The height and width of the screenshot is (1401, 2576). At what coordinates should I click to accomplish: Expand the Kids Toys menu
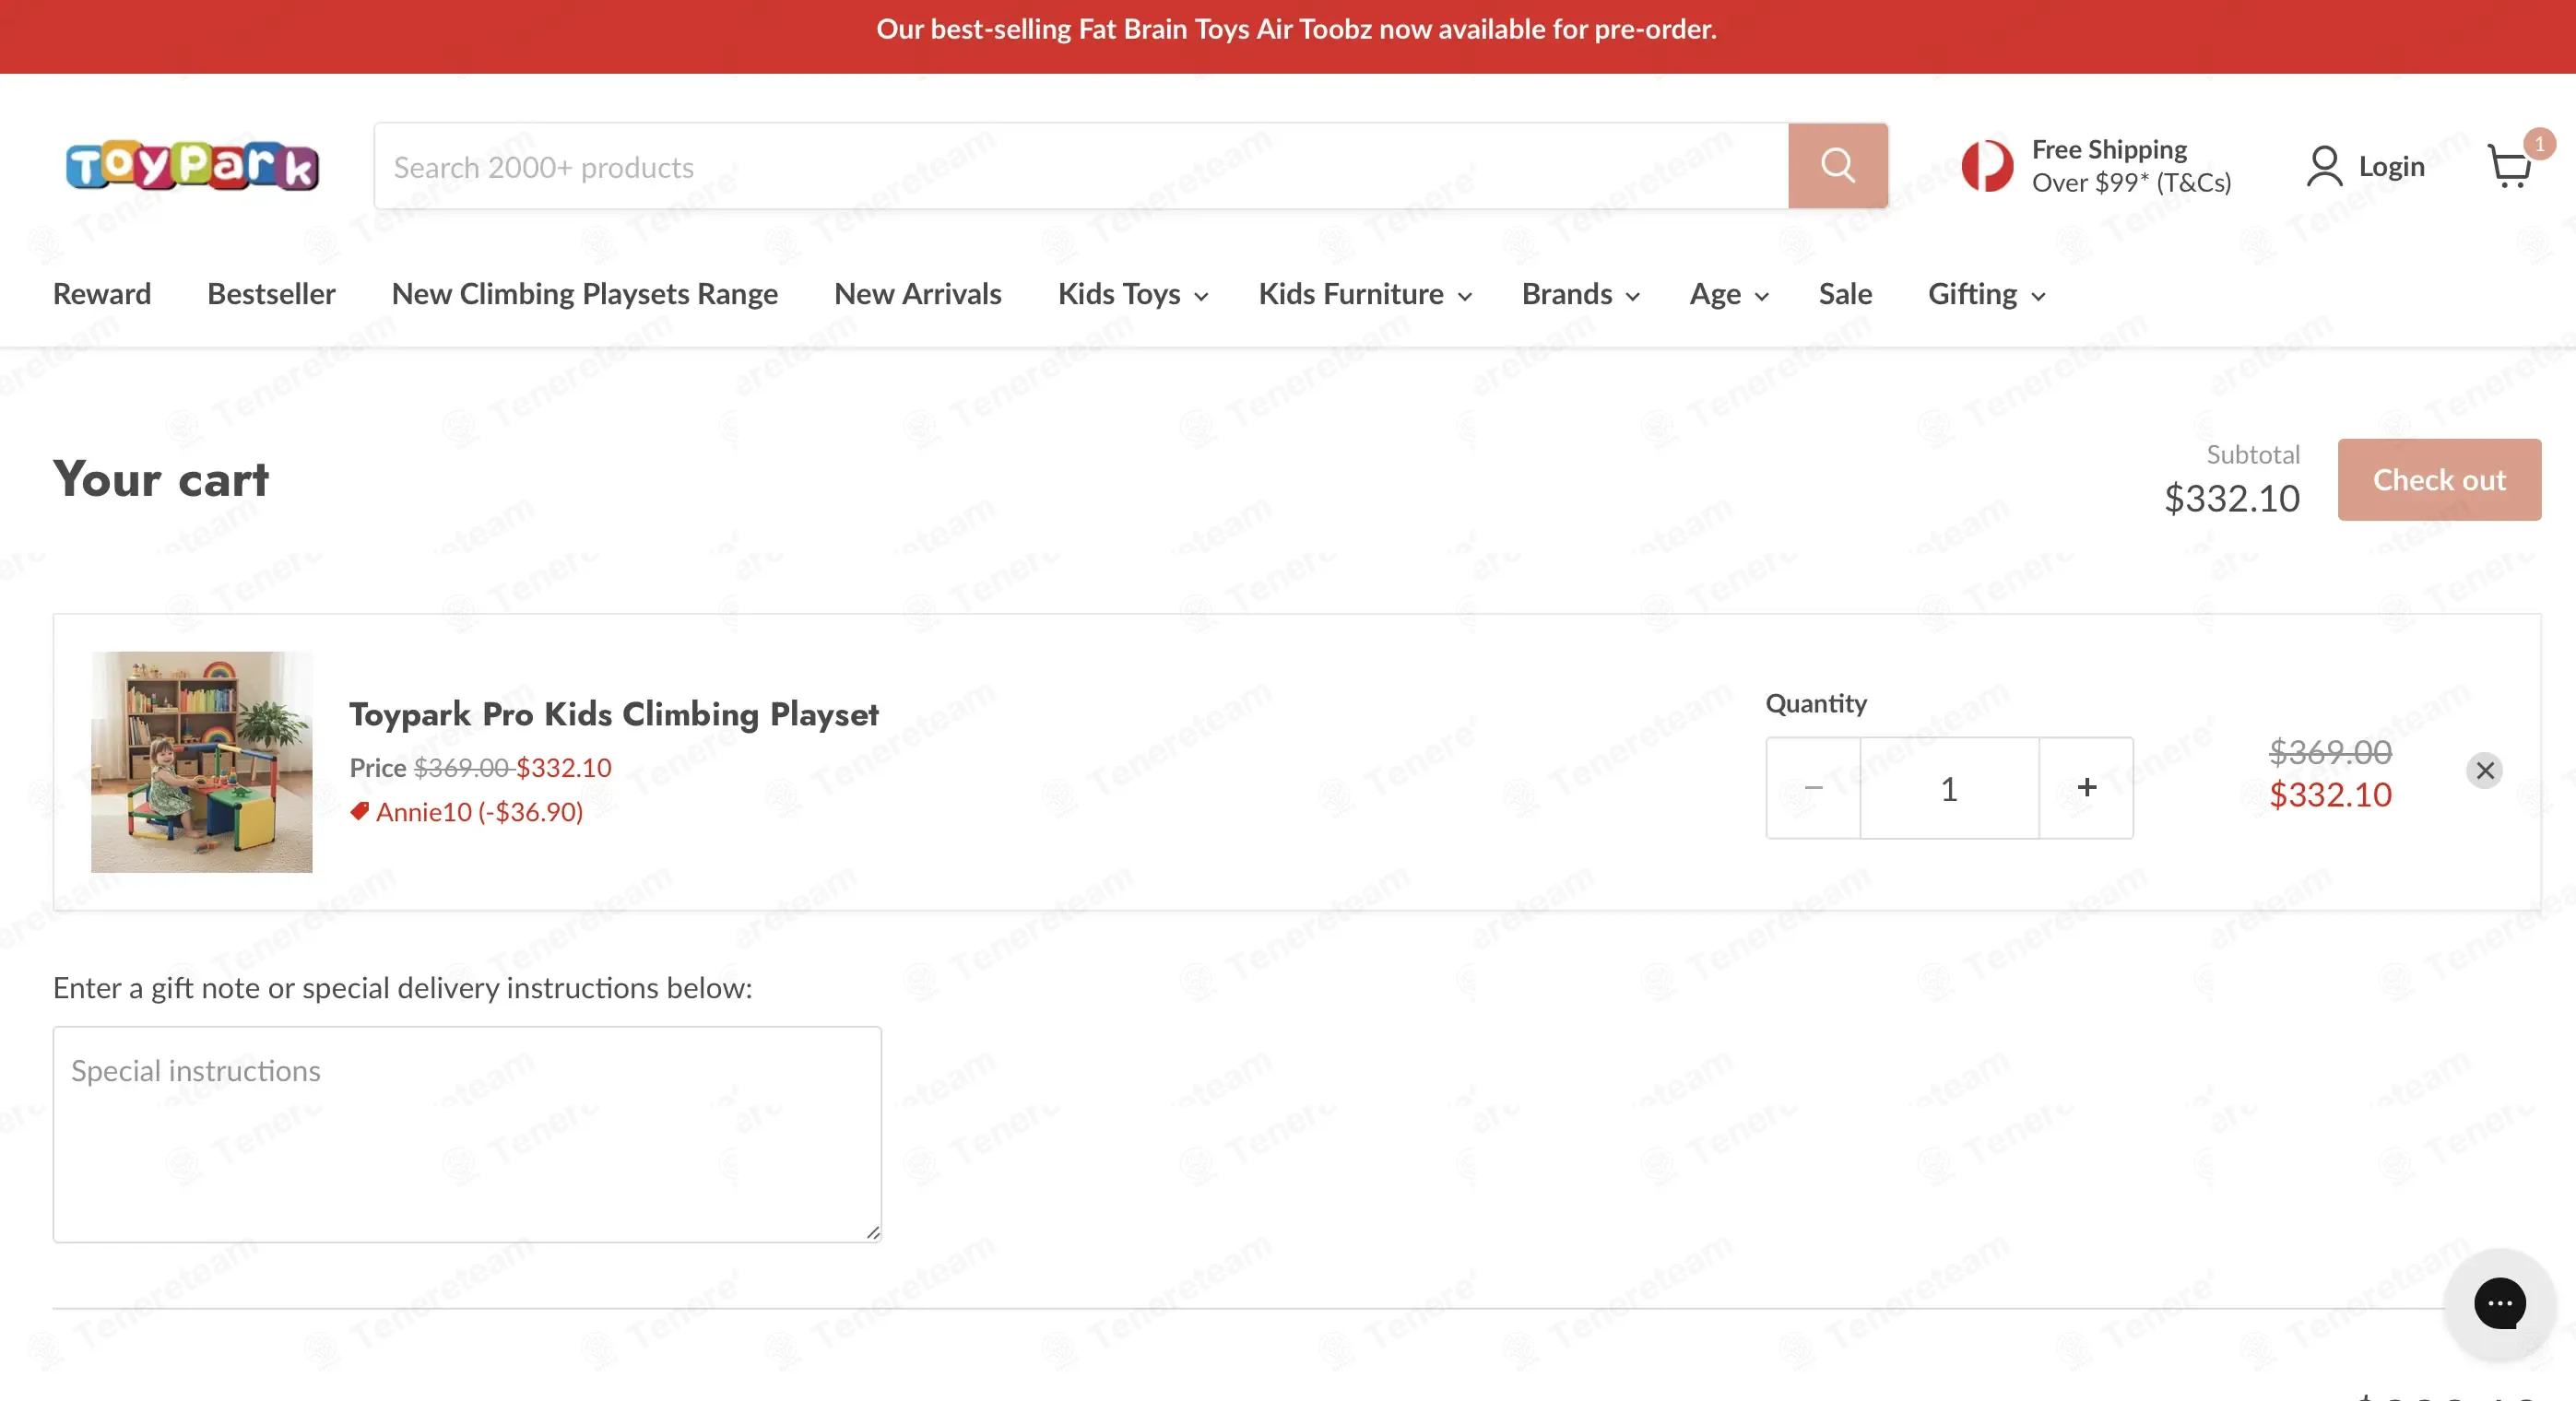coord(1133,294)
